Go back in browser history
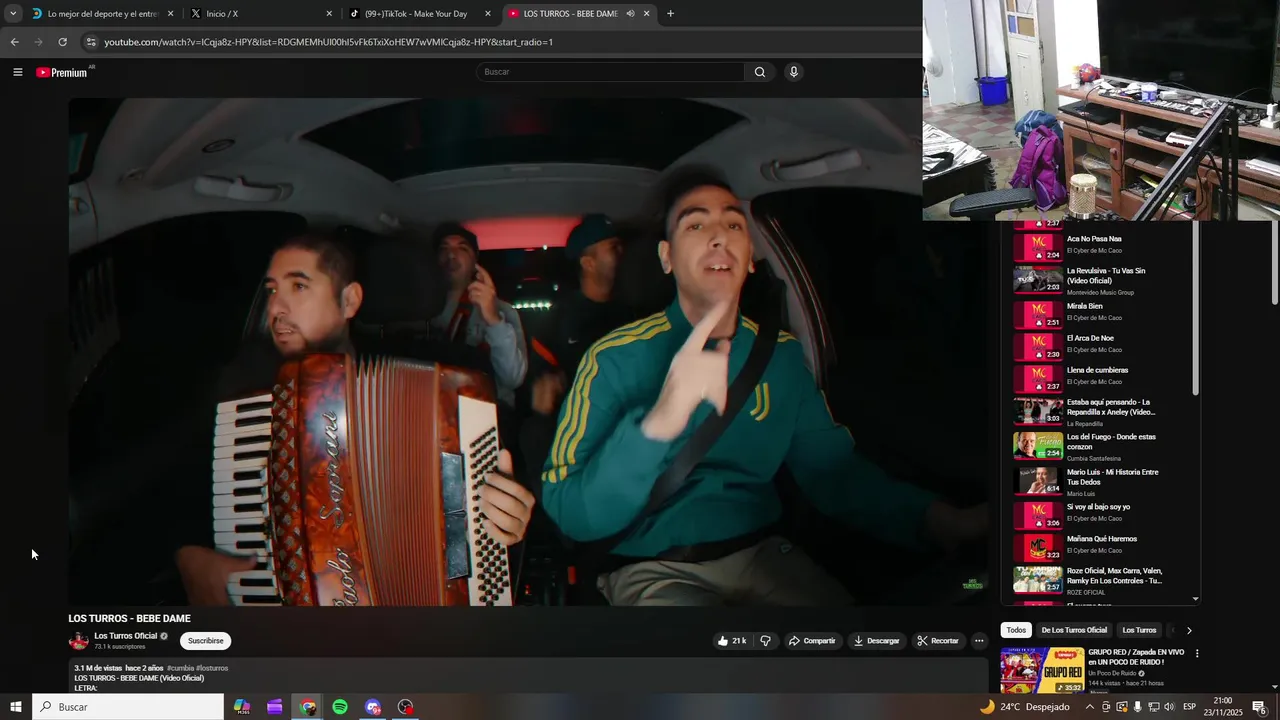Screen dimensions: 1280x720 click(x=14, y=42)
